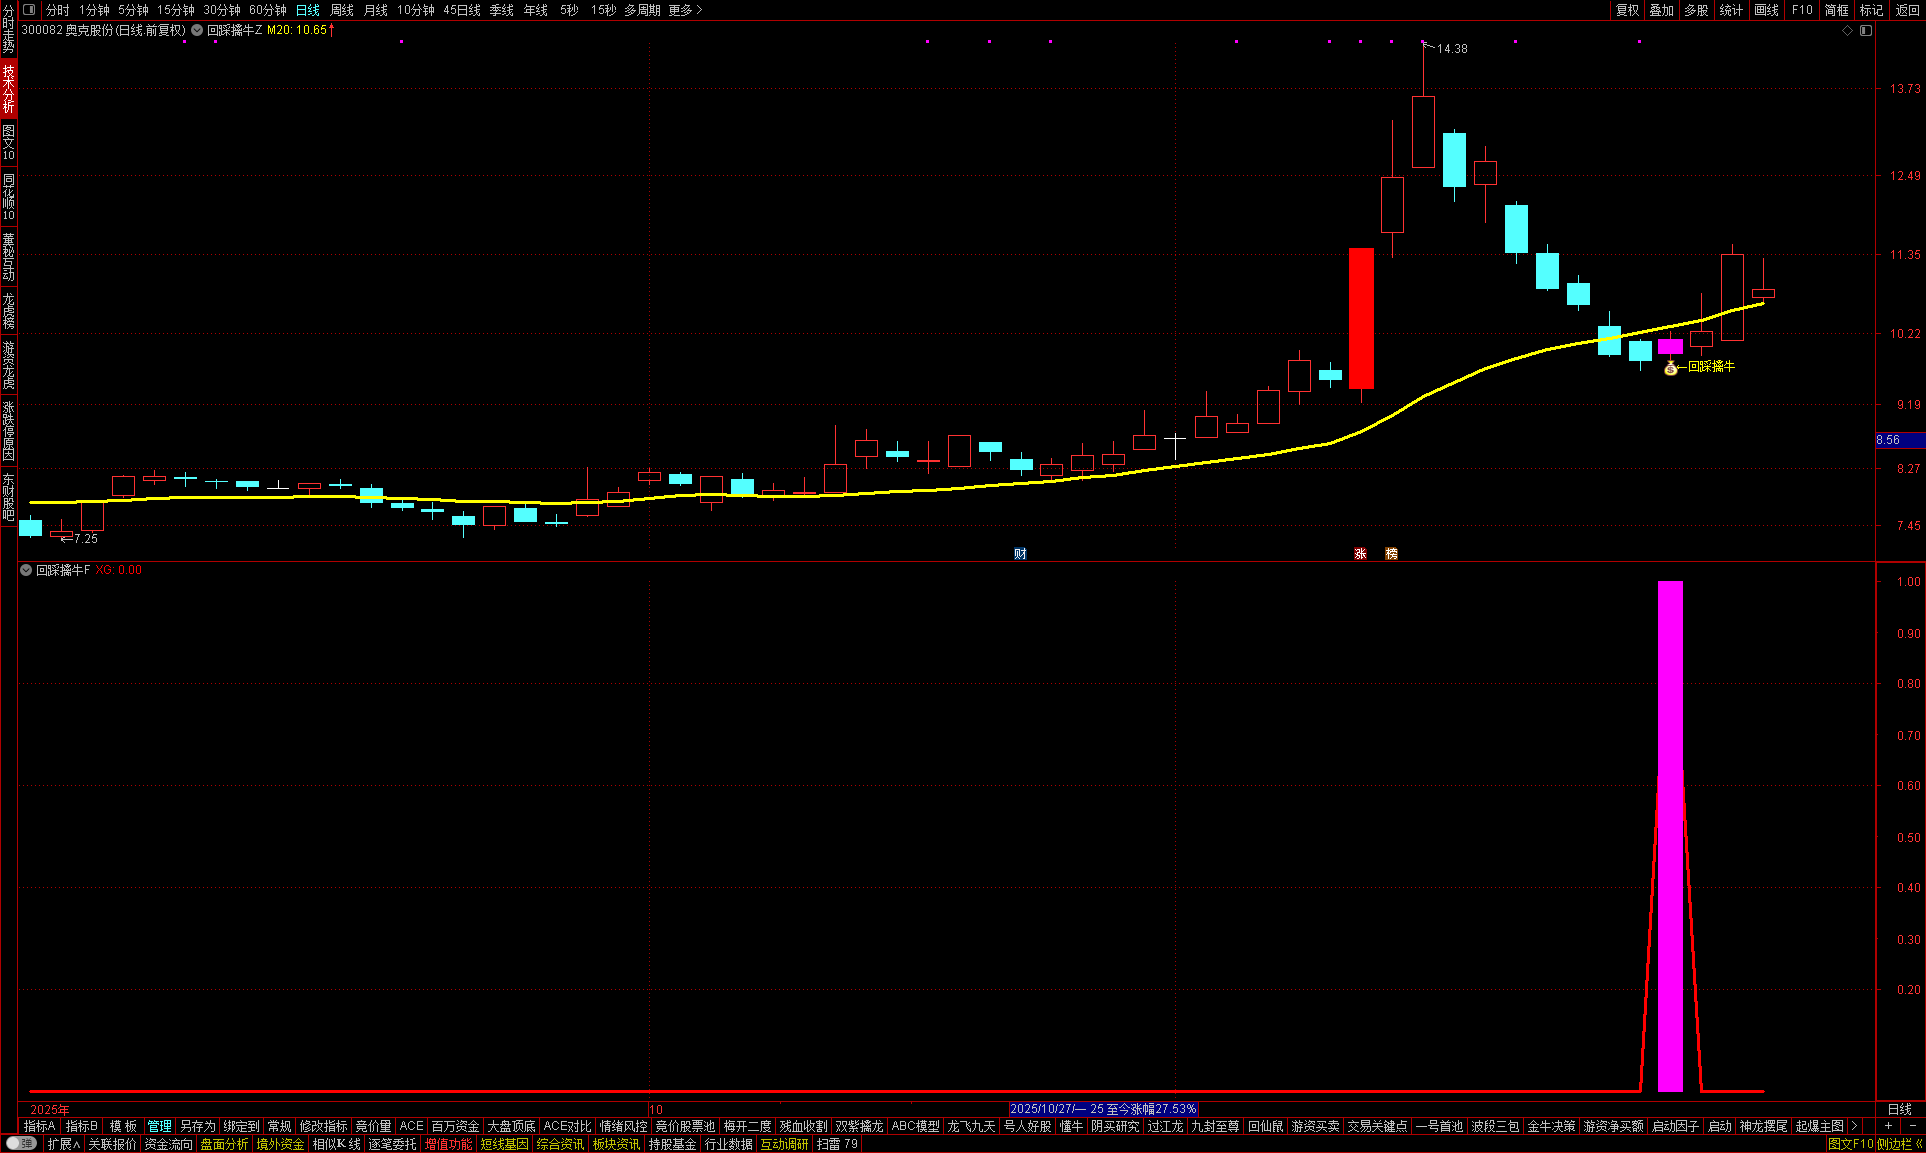This screenshot has width=1926, height=1153.
Task: Click the red 涨 marker below the candles
Action: pos(1360,553)
